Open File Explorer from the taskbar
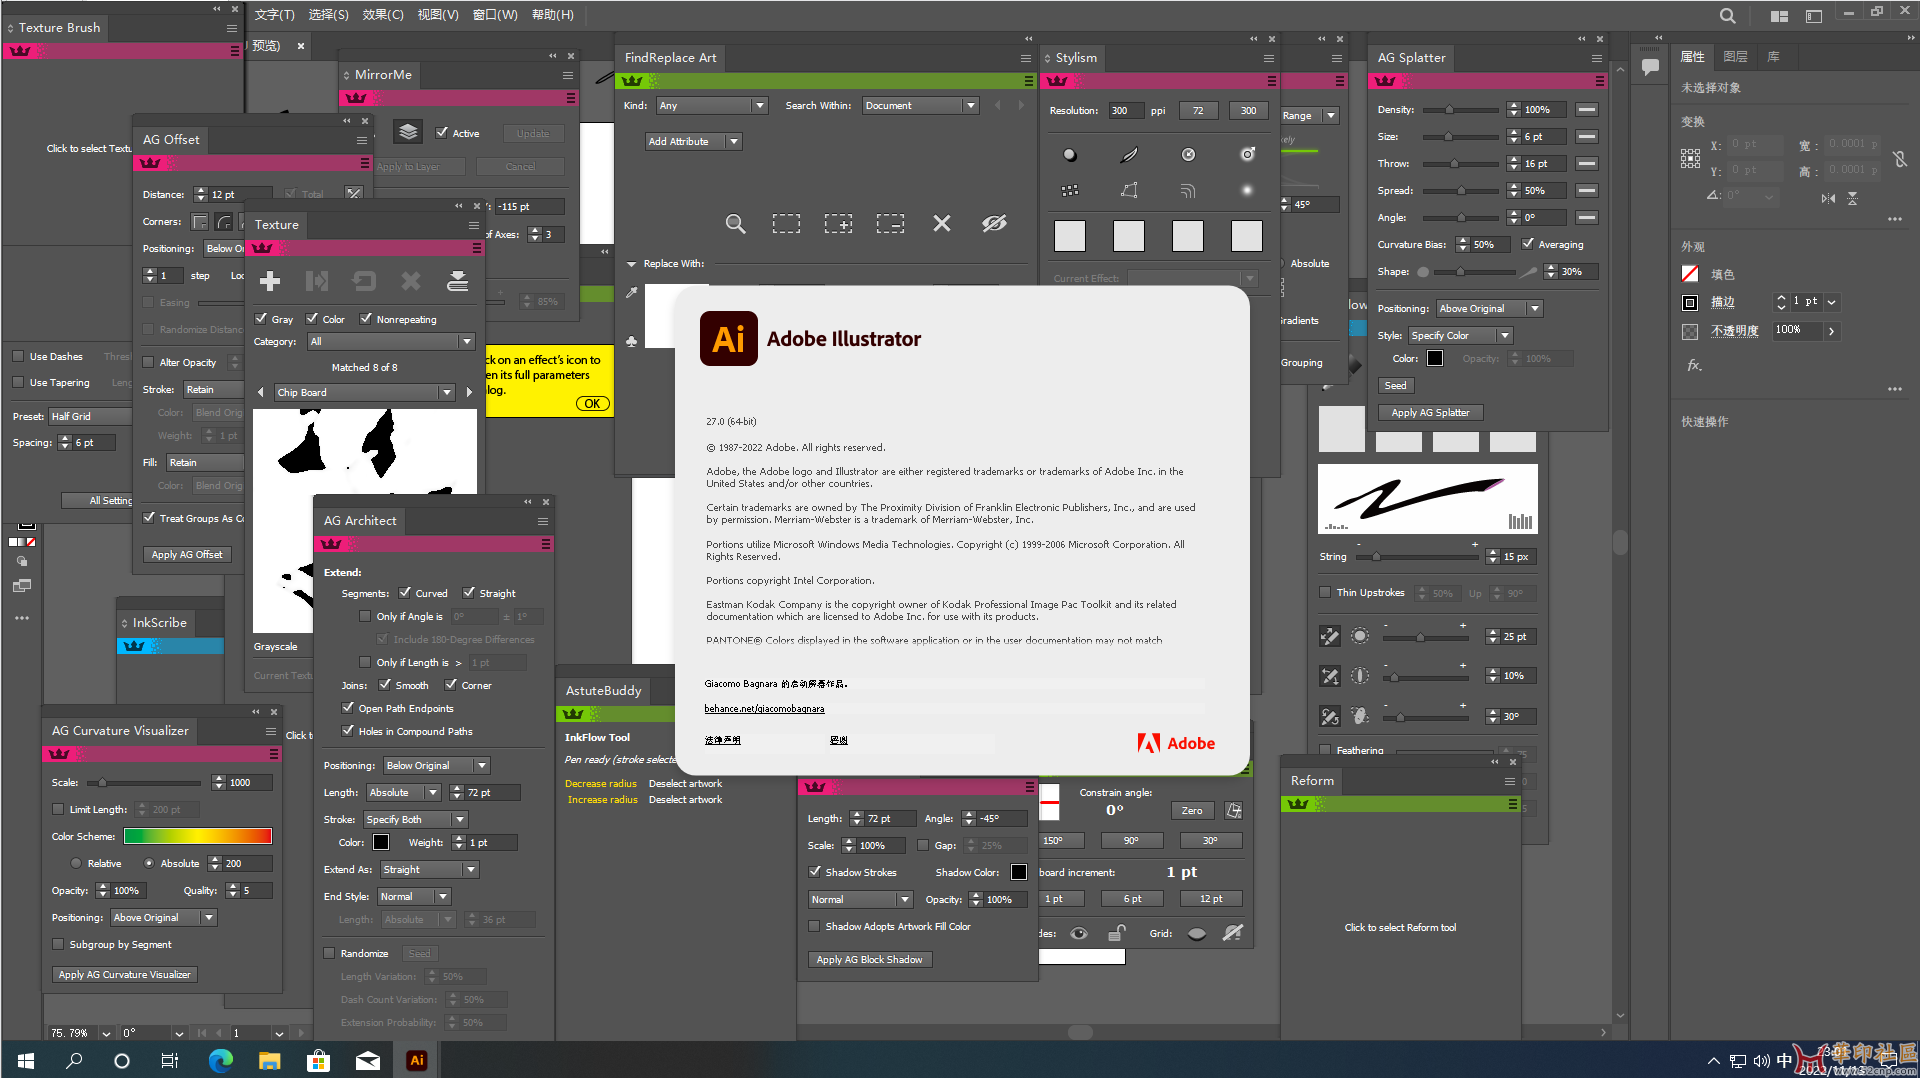Image resolution: width=1920 pixels, height=1078 pixels. point(269,1060)
